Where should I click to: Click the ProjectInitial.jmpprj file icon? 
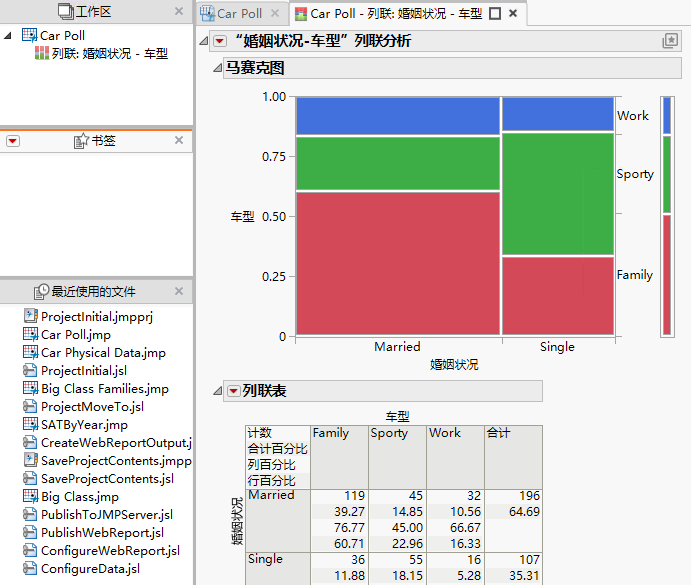(x=30, y=316)
